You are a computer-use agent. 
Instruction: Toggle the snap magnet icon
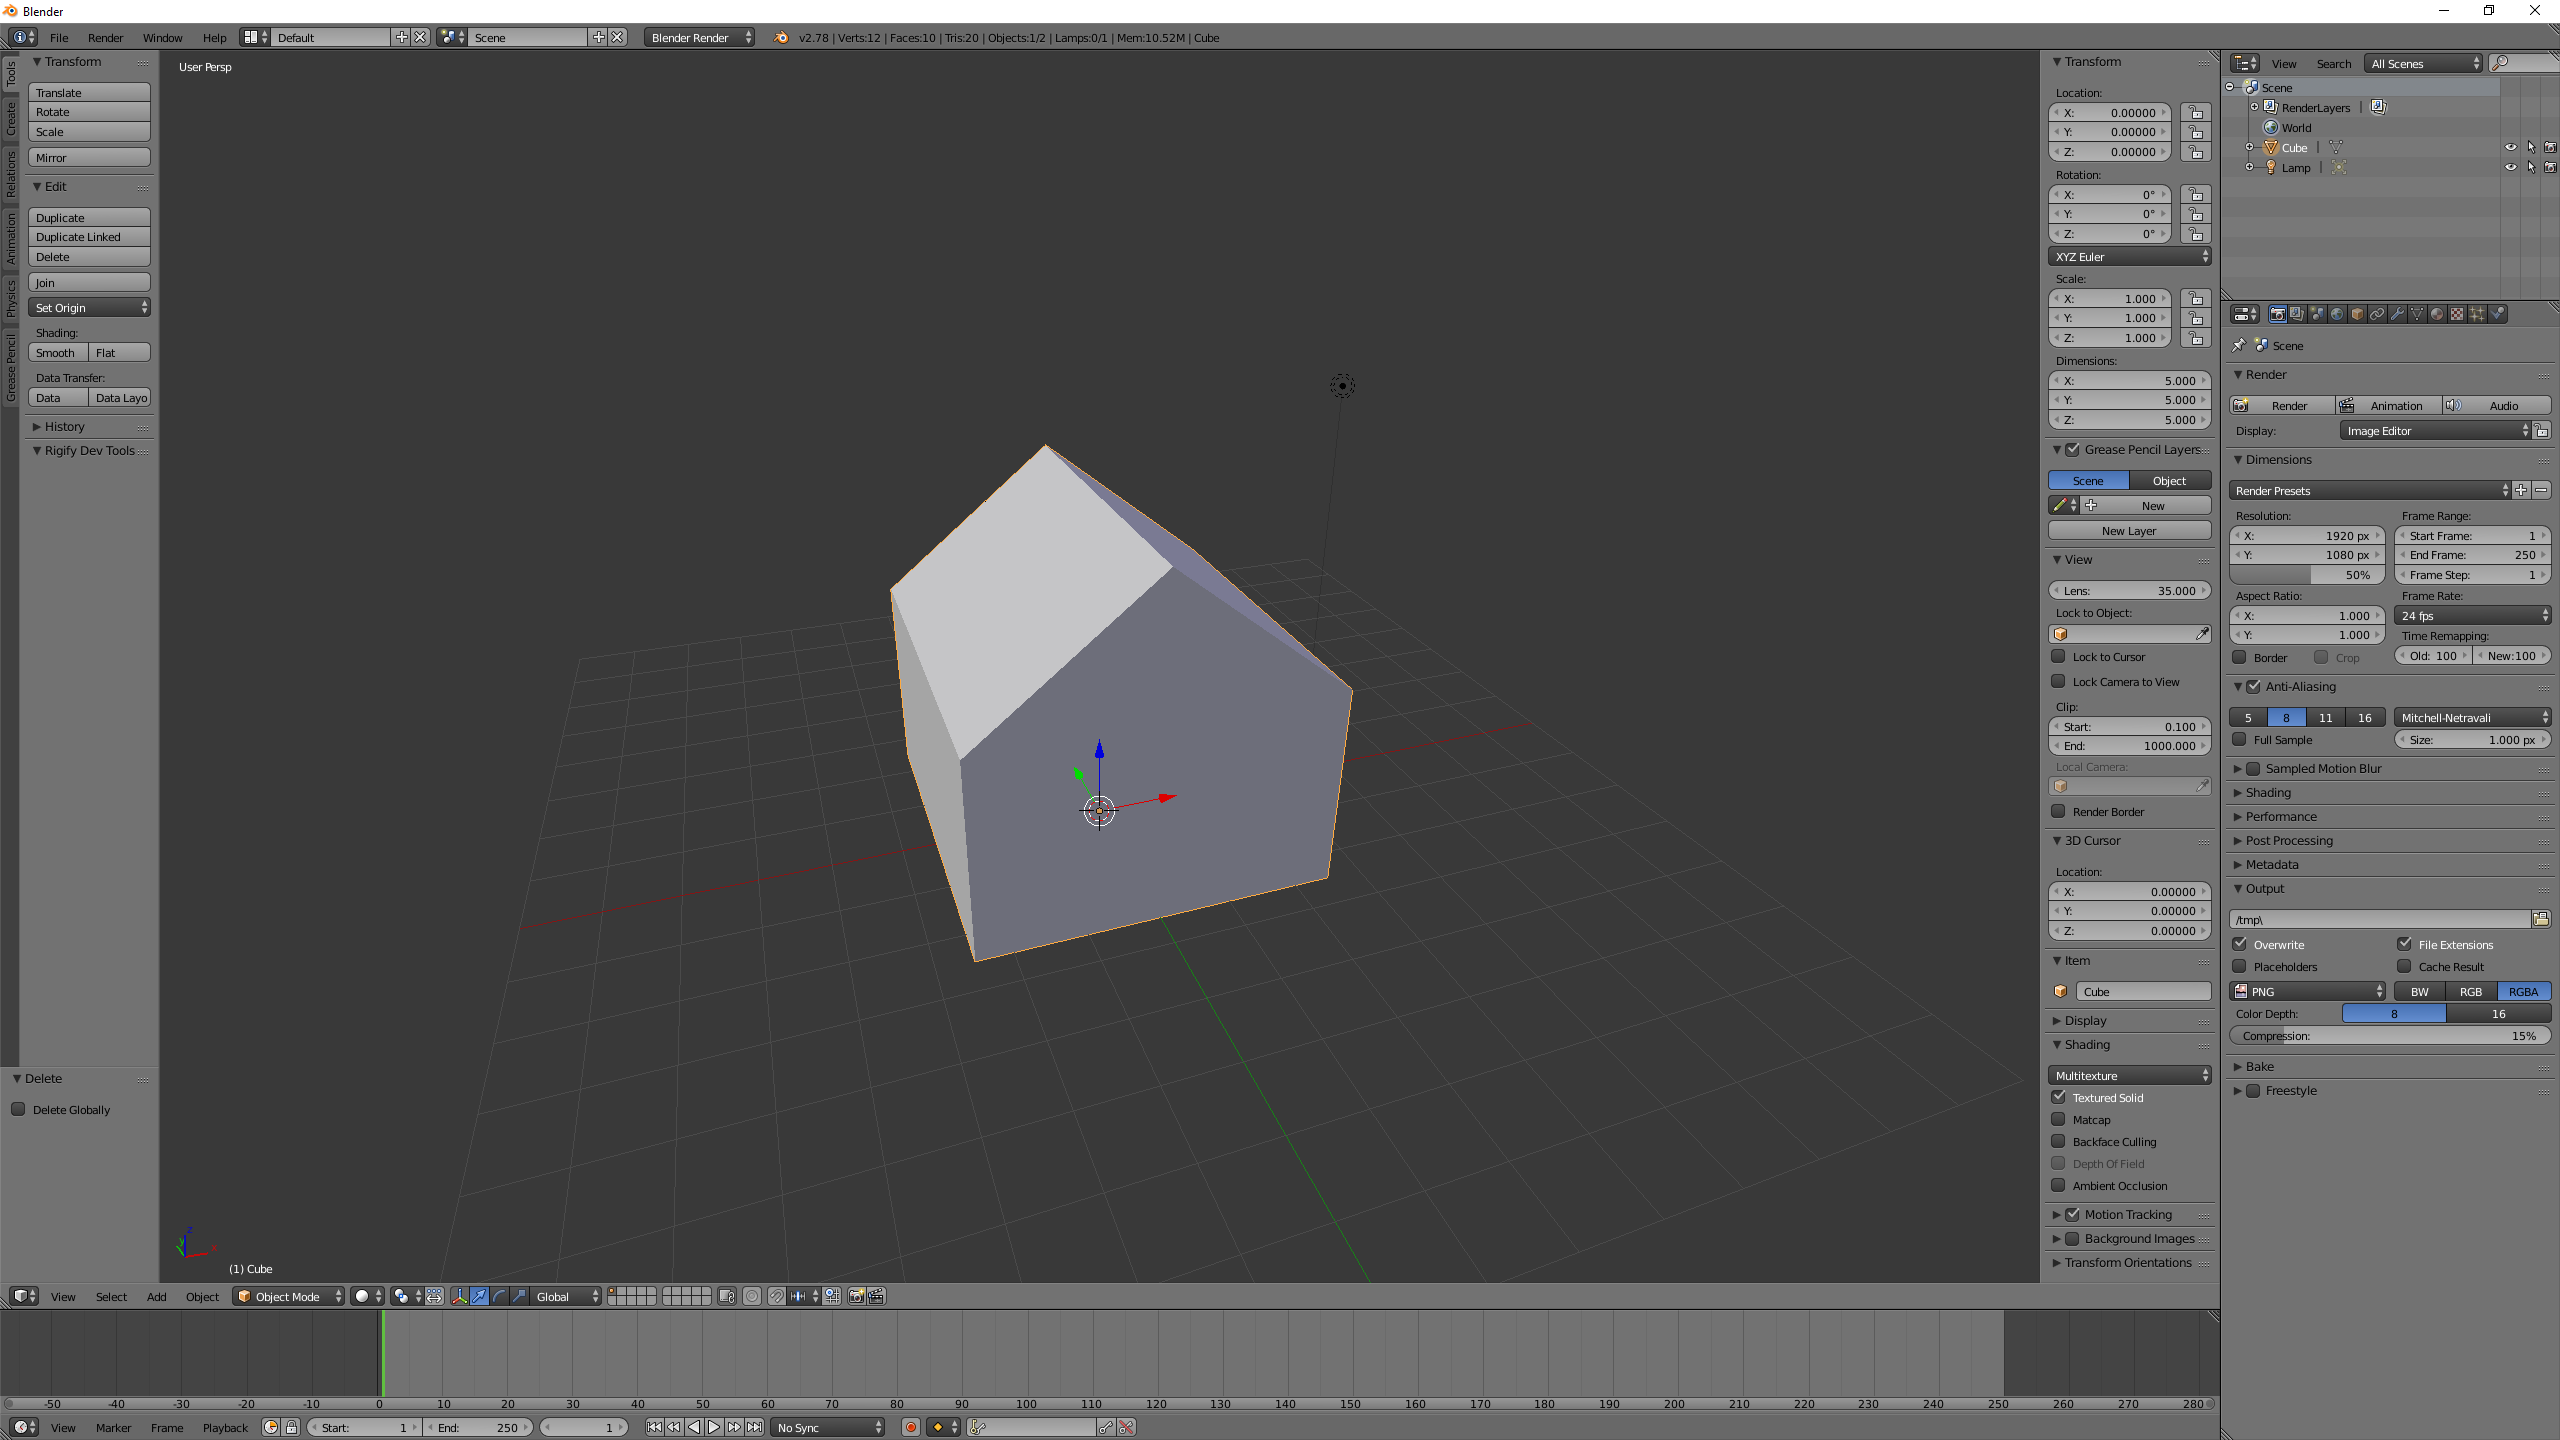[777, 1296]
